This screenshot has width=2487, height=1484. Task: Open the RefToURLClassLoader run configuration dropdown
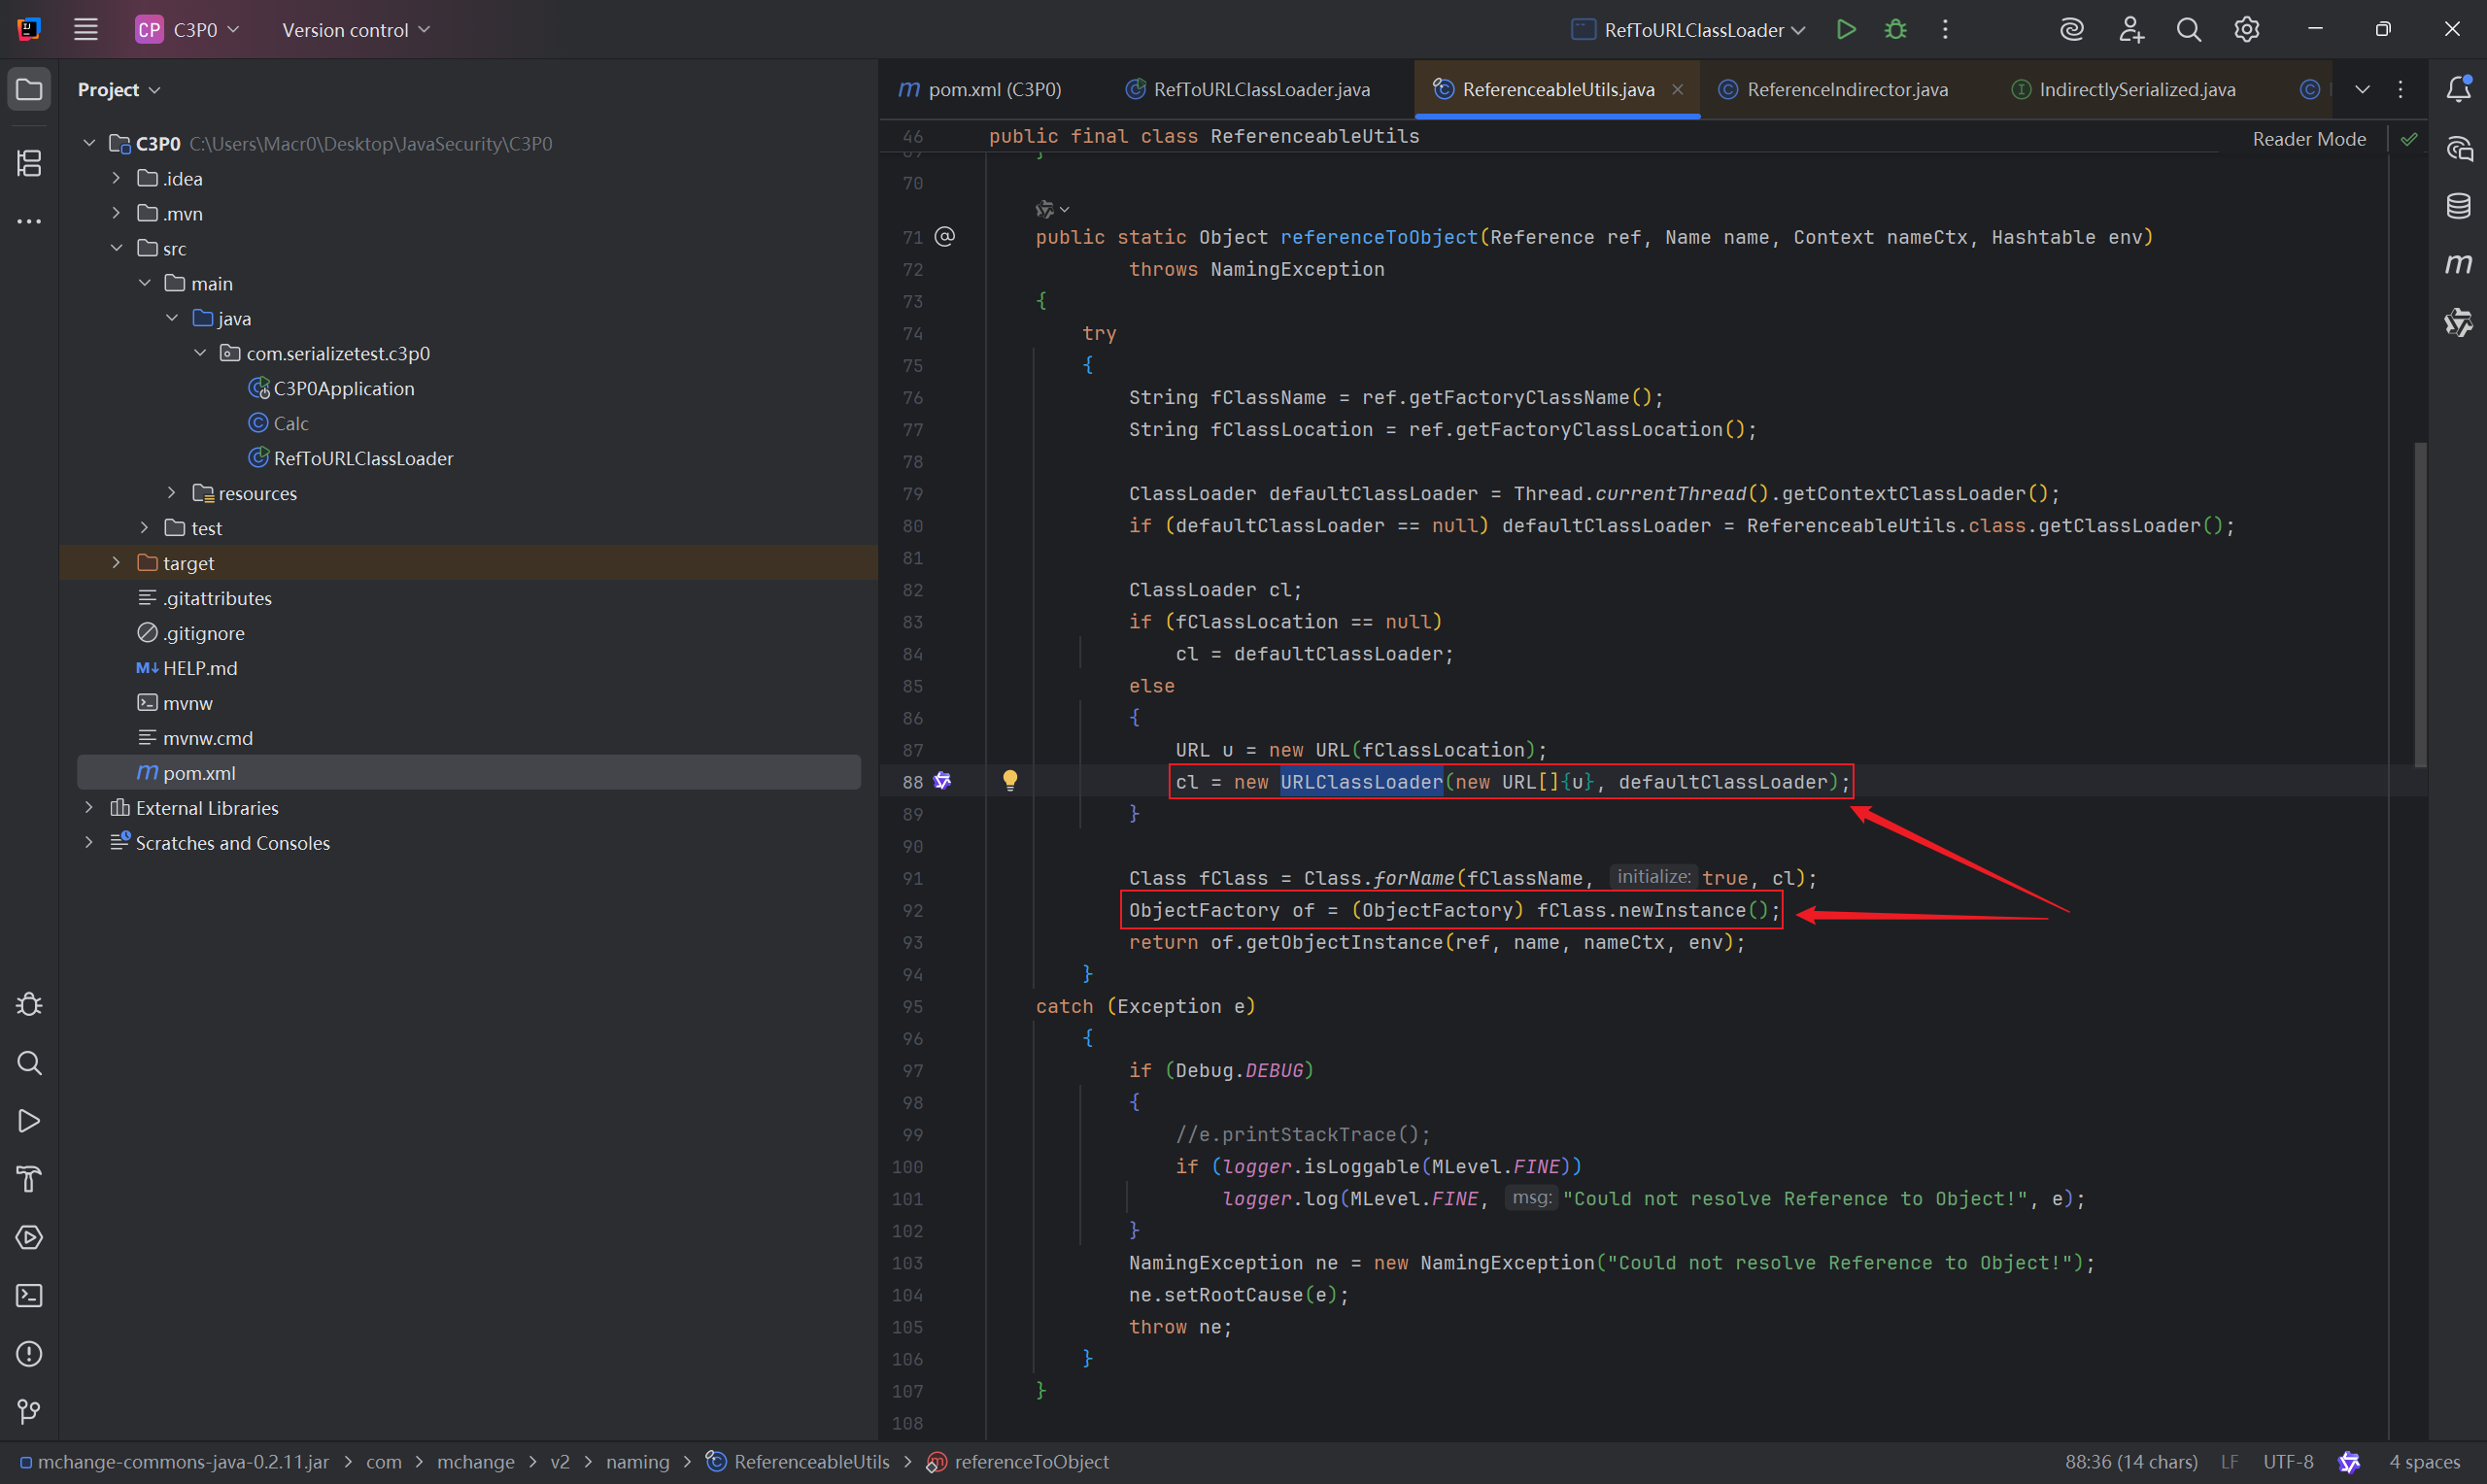(x=1688, y=30)
